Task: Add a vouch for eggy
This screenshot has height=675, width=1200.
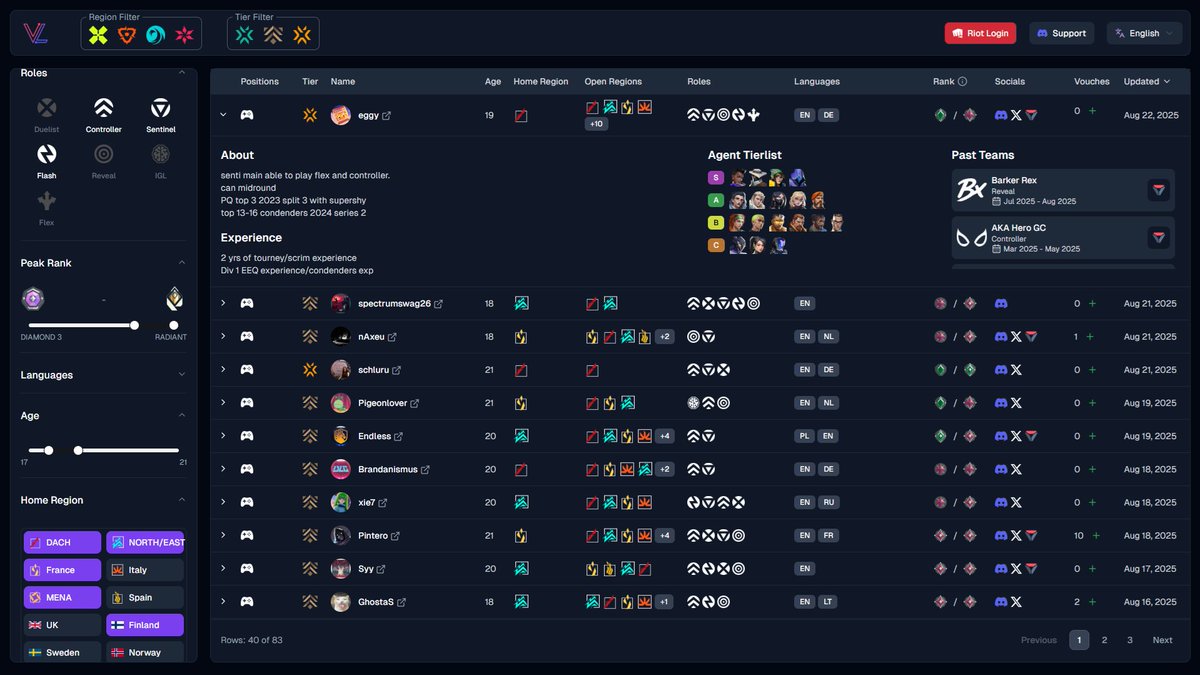Action: (1092, 111)
